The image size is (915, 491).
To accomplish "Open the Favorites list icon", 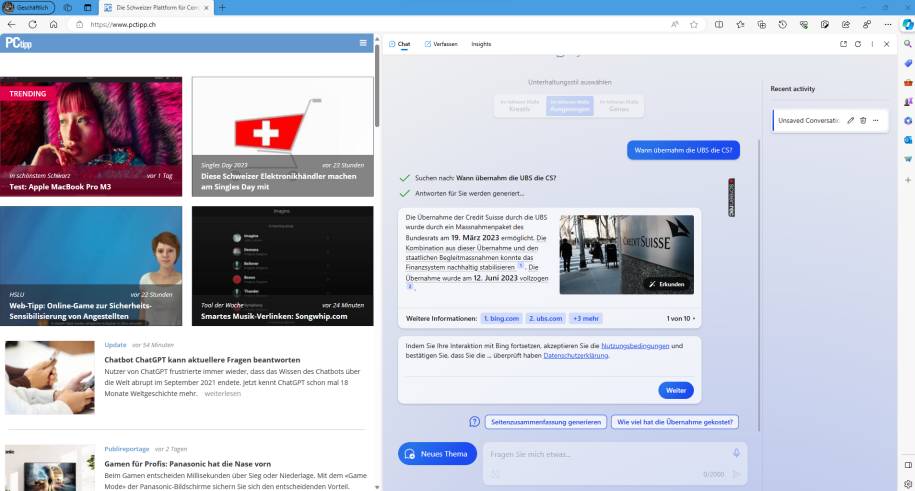I will [x=740, y=25].
